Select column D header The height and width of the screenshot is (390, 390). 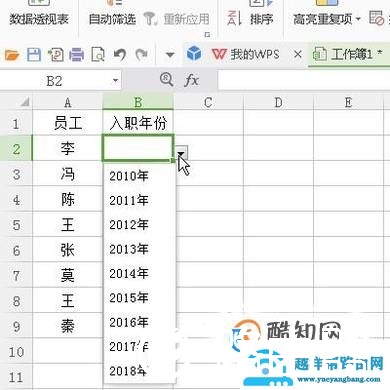278,102
